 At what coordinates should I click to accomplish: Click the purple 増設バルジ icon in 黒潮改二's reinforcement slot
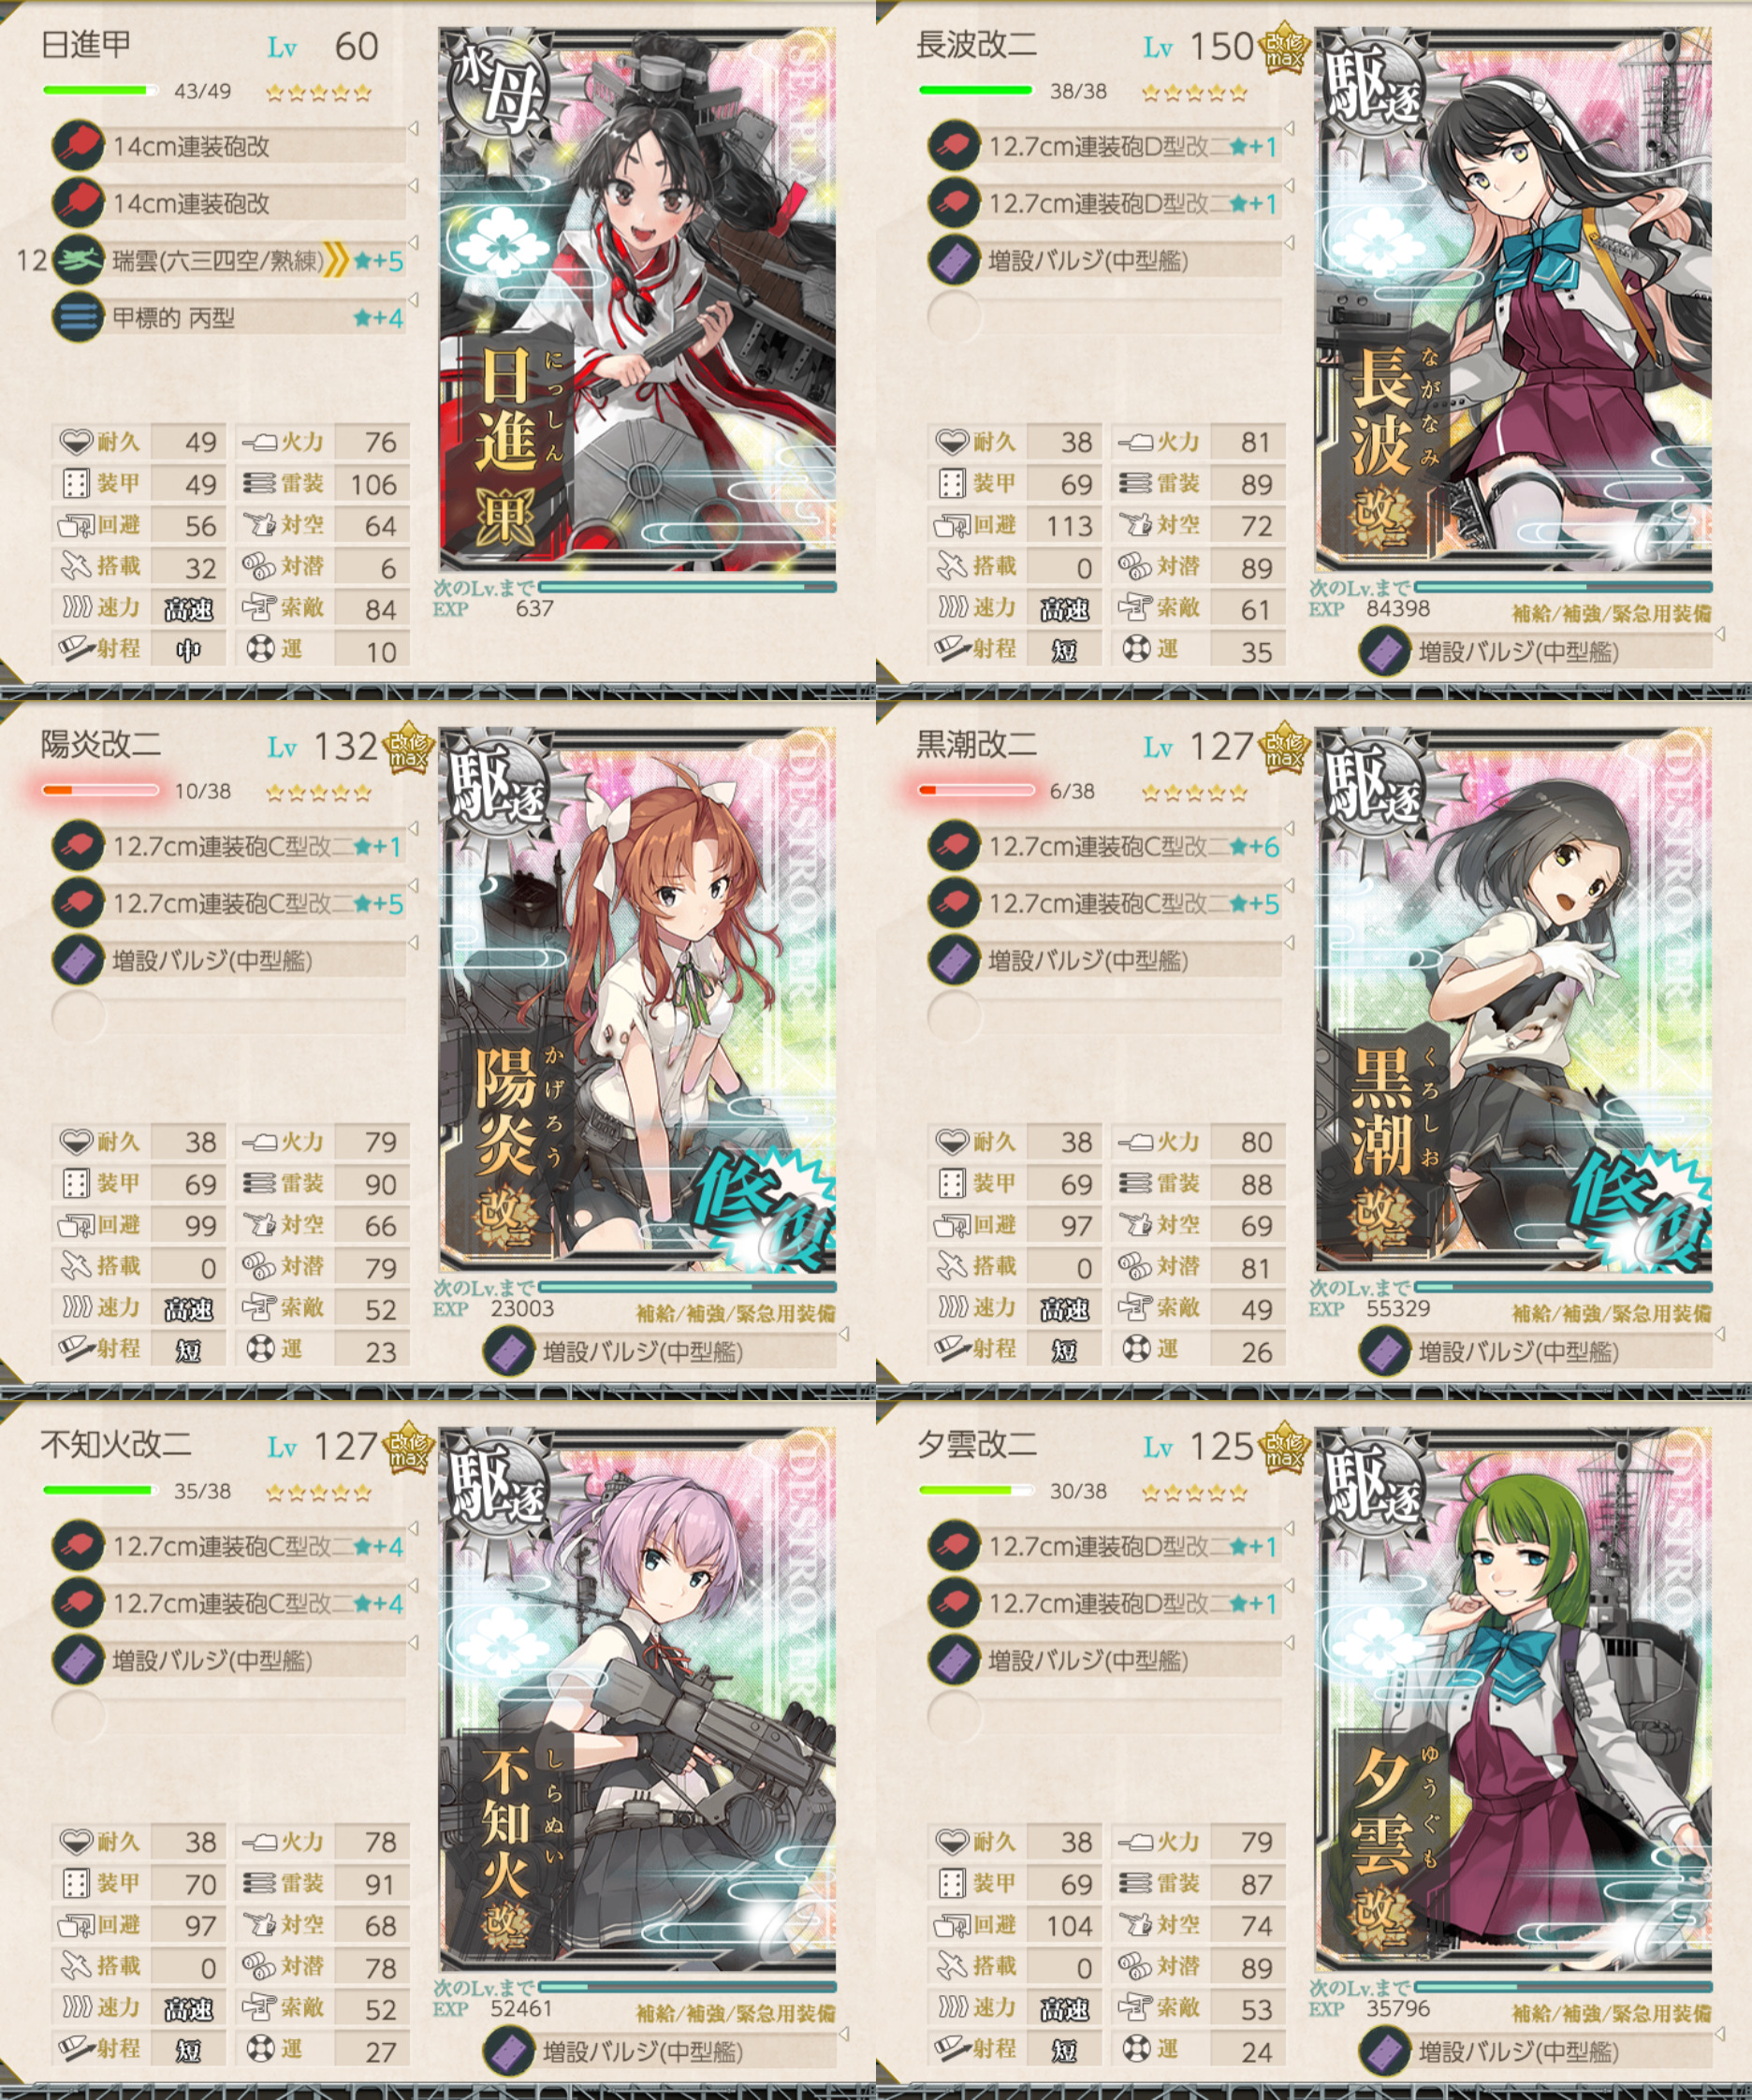pos(1385,1352)
